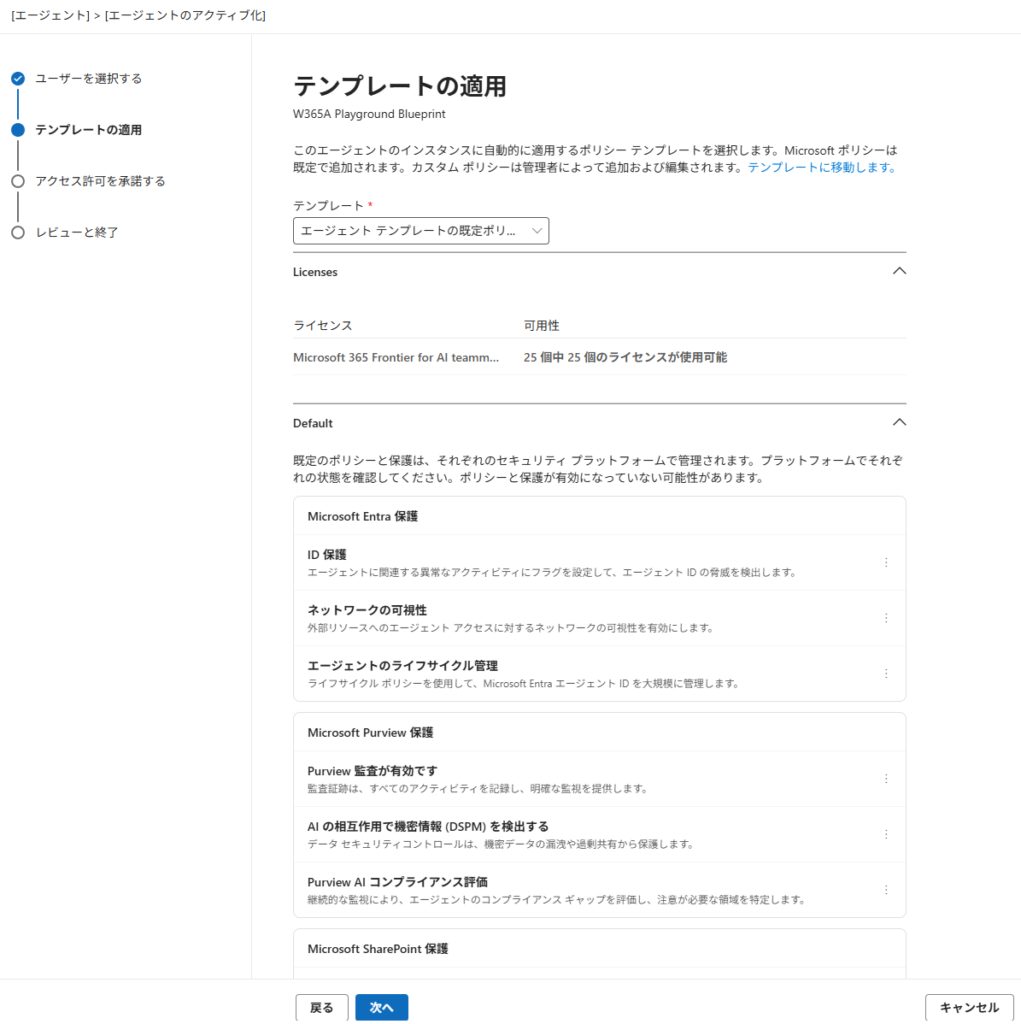Click the Microsoft Purview 保護 card header
The image size is (1021, 1024).
tap(370, 733)
